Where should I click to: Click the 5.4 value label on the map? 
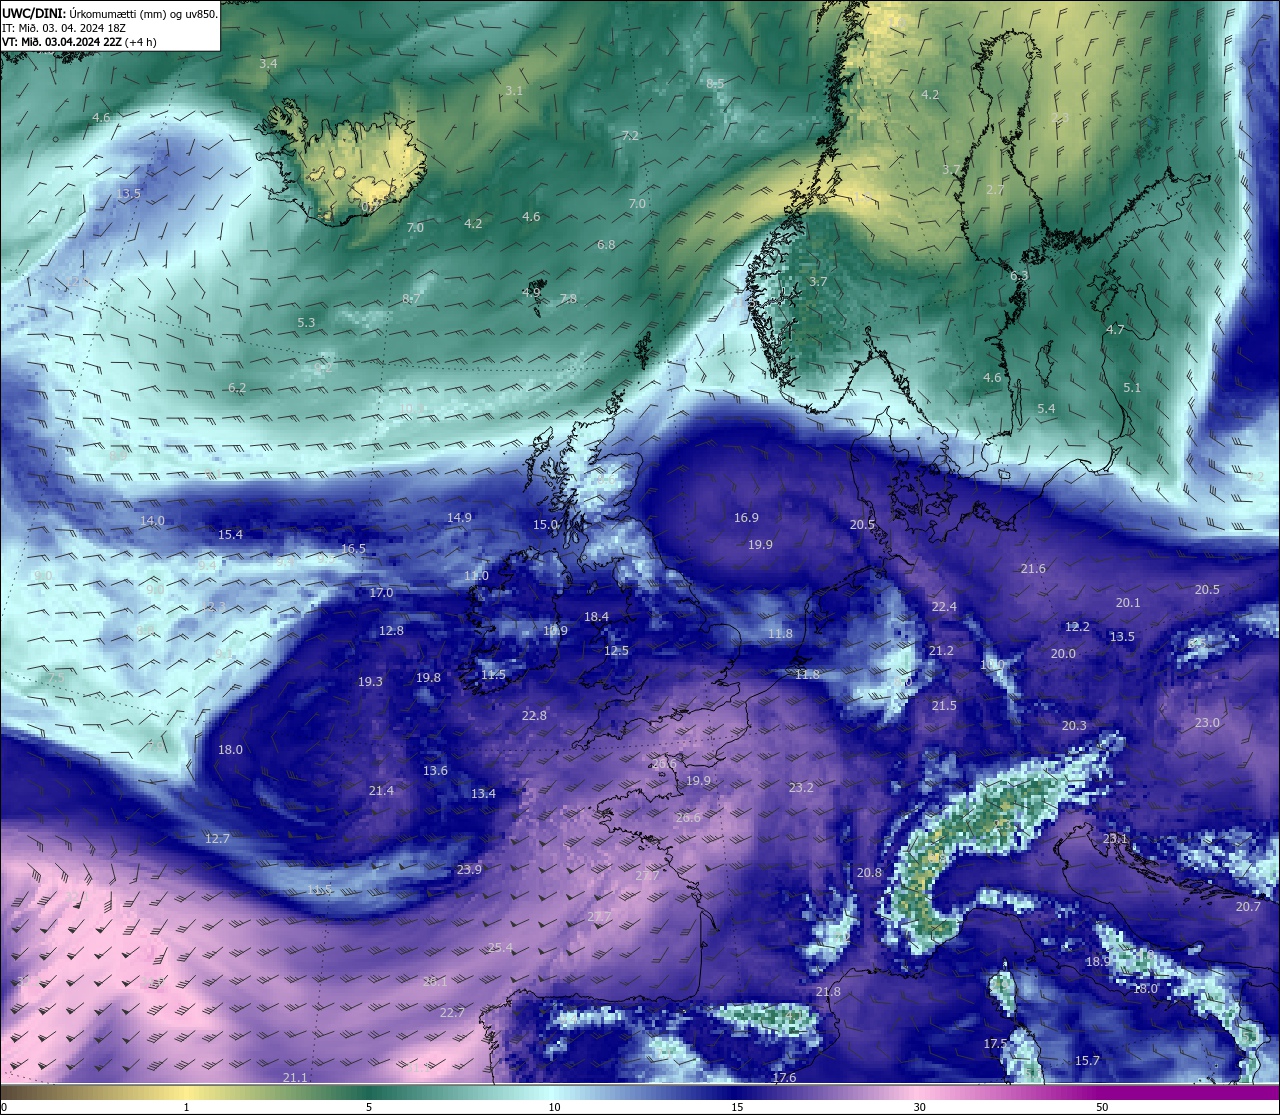[x=1046, y=409]
